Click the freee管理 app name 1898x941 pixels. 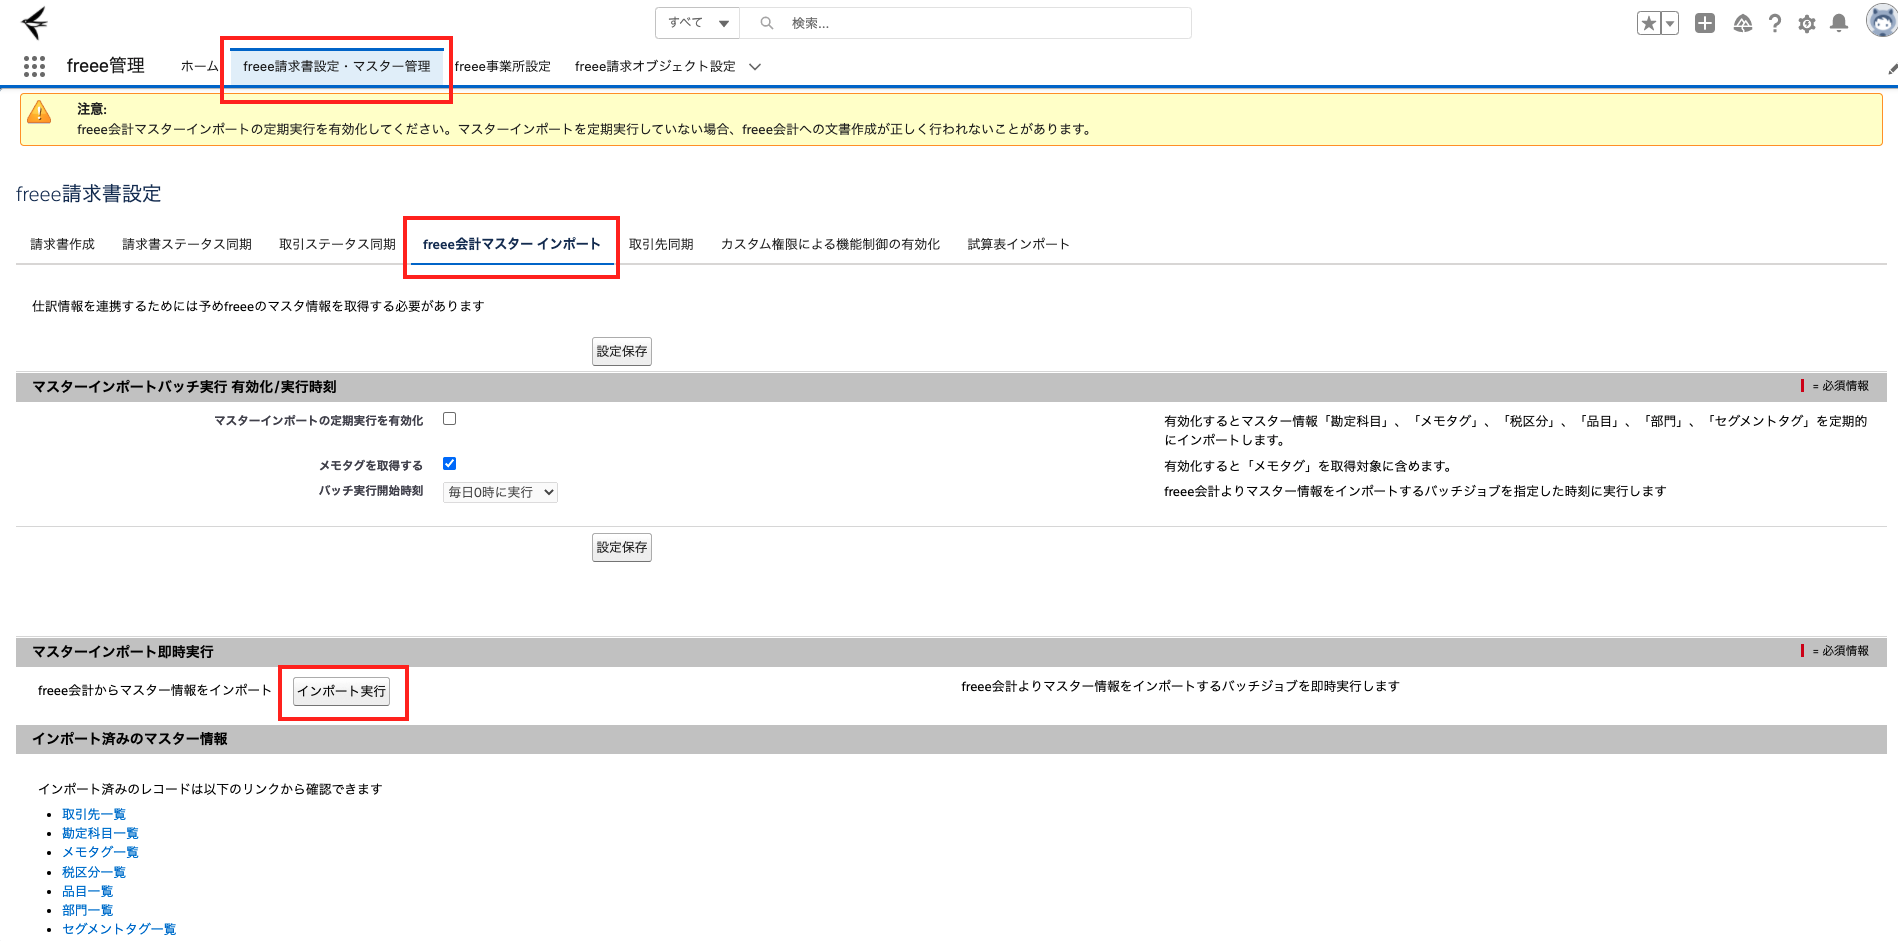point(106,66)
